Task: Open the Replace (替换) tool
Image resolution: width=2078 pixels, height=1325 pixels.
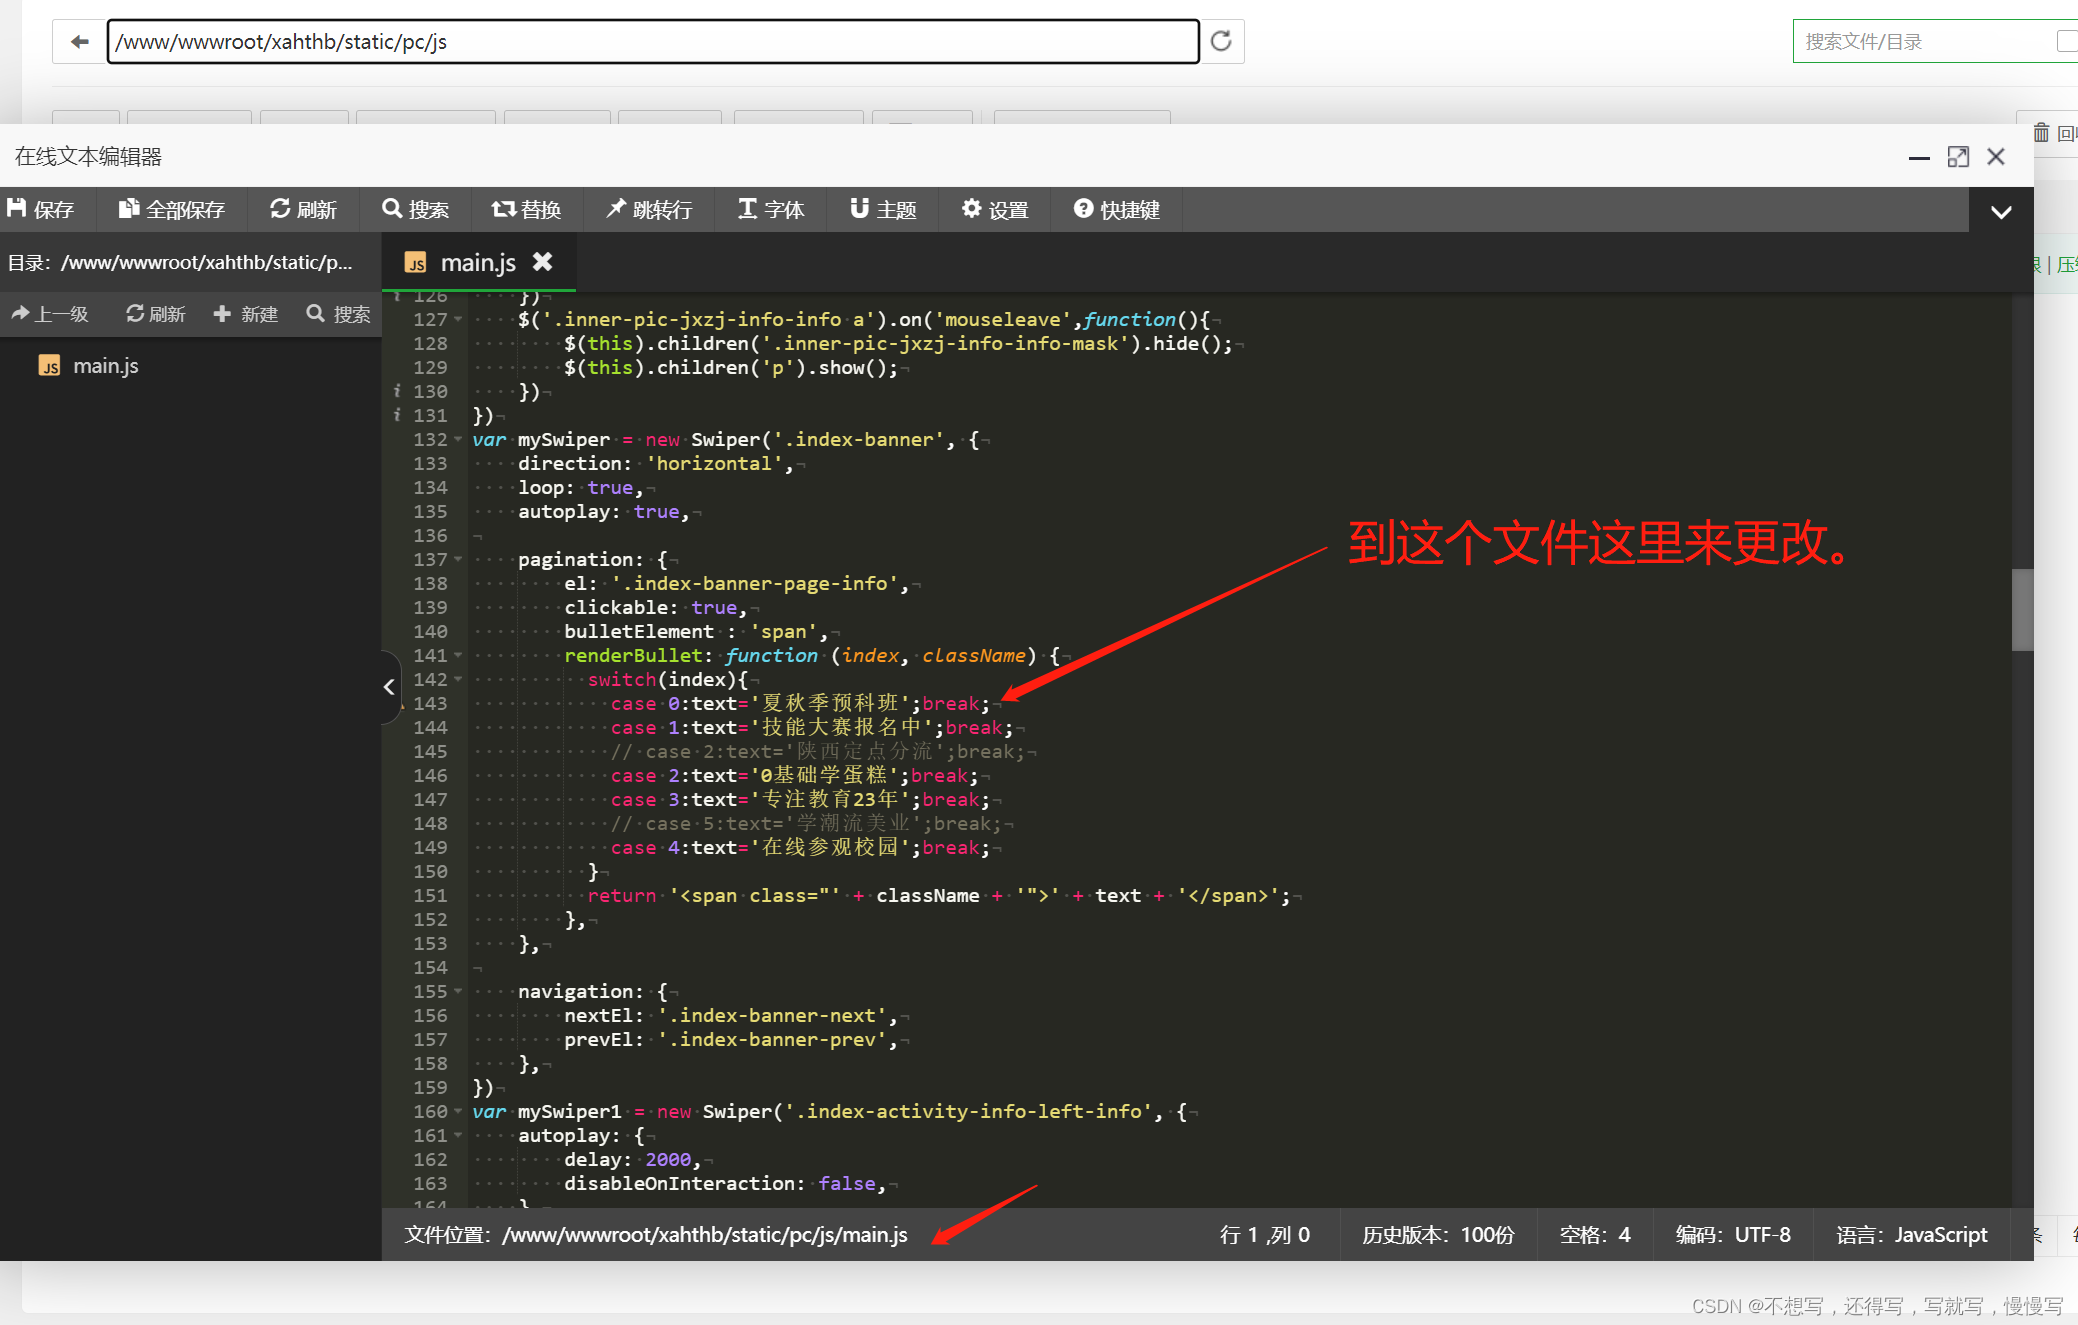Action: 527,209
